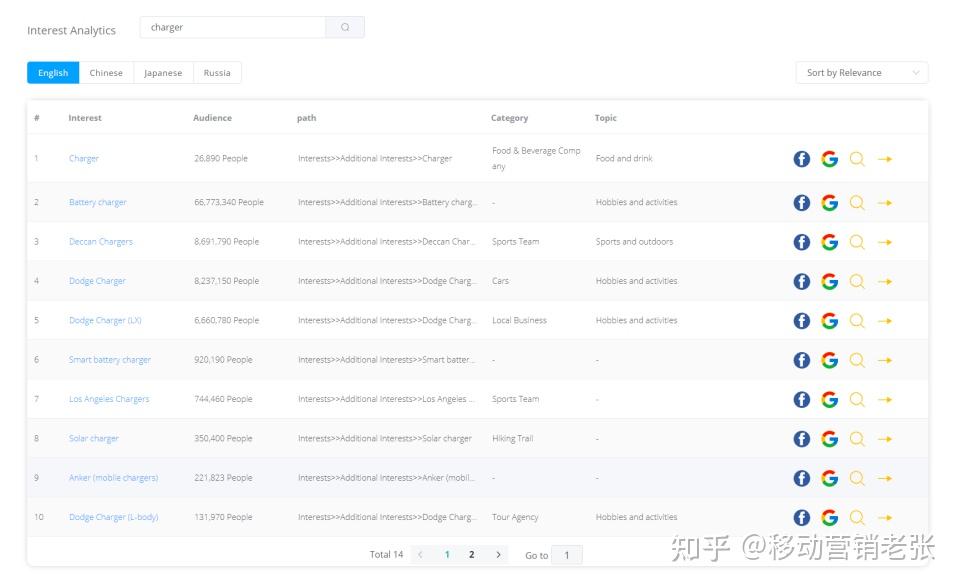Image resolution: width=960 pixels, height=586 pixels.
Task: Select the Japanese language tab
Action: 163,73
